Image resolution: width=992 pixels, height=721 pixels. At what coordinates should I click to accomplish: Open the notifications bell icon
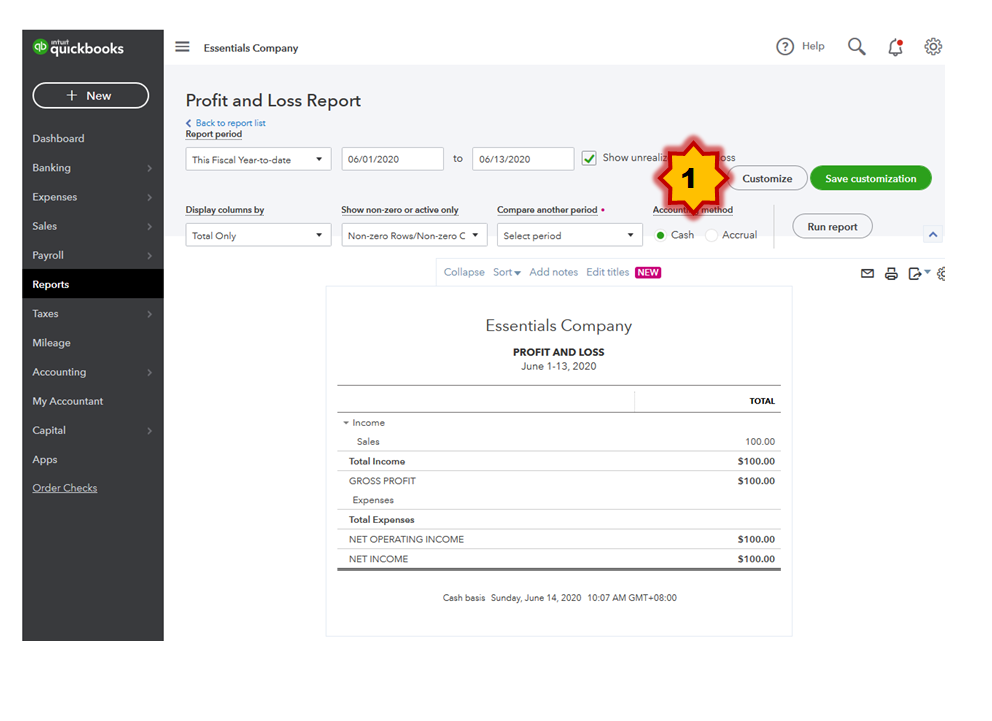click(895, 47)
